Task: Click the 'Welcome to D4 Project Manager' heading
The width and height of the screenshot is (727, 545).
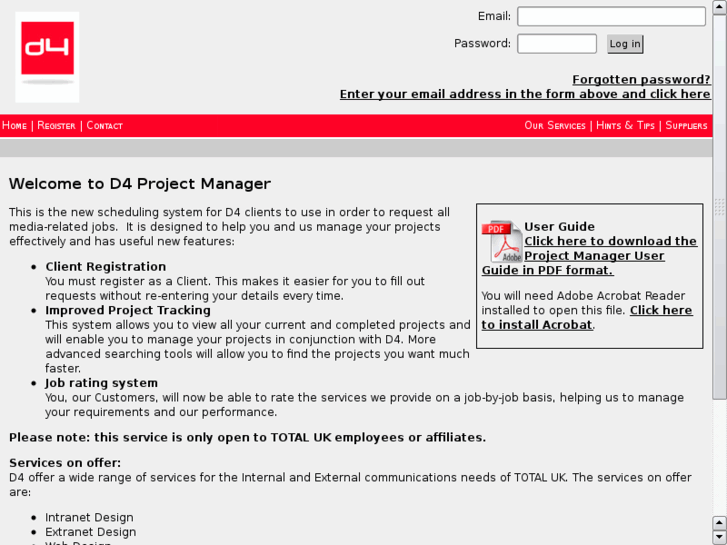Action: (x=140, y=184)
